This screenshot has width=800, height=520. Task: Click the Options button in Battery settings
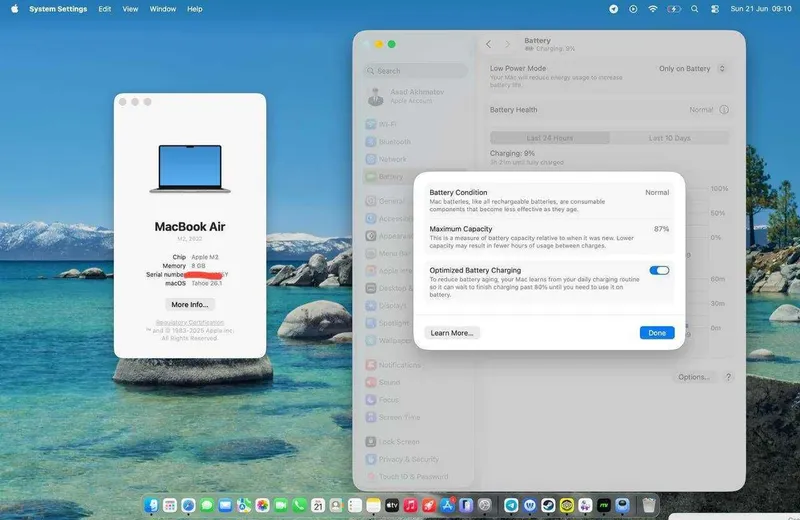[693, 377]
